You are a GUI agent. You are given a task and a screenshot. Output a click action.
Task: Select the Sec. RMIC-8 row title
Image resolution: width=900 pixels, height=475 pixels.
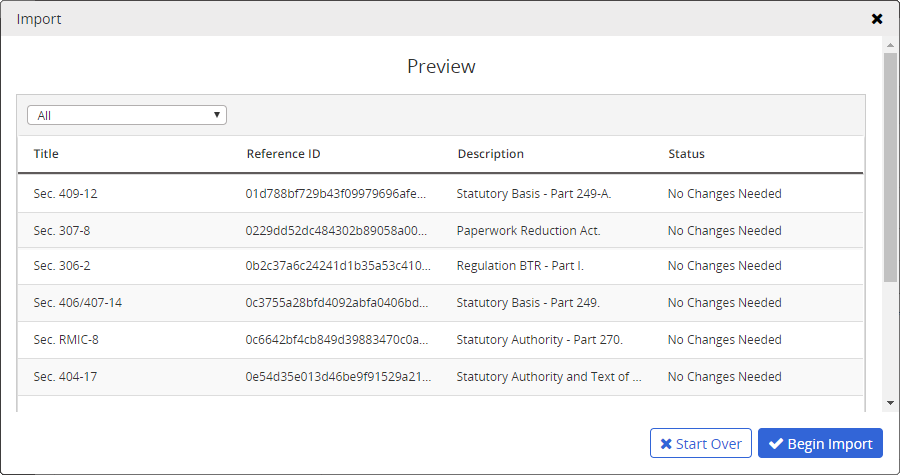tap(66, 340)
